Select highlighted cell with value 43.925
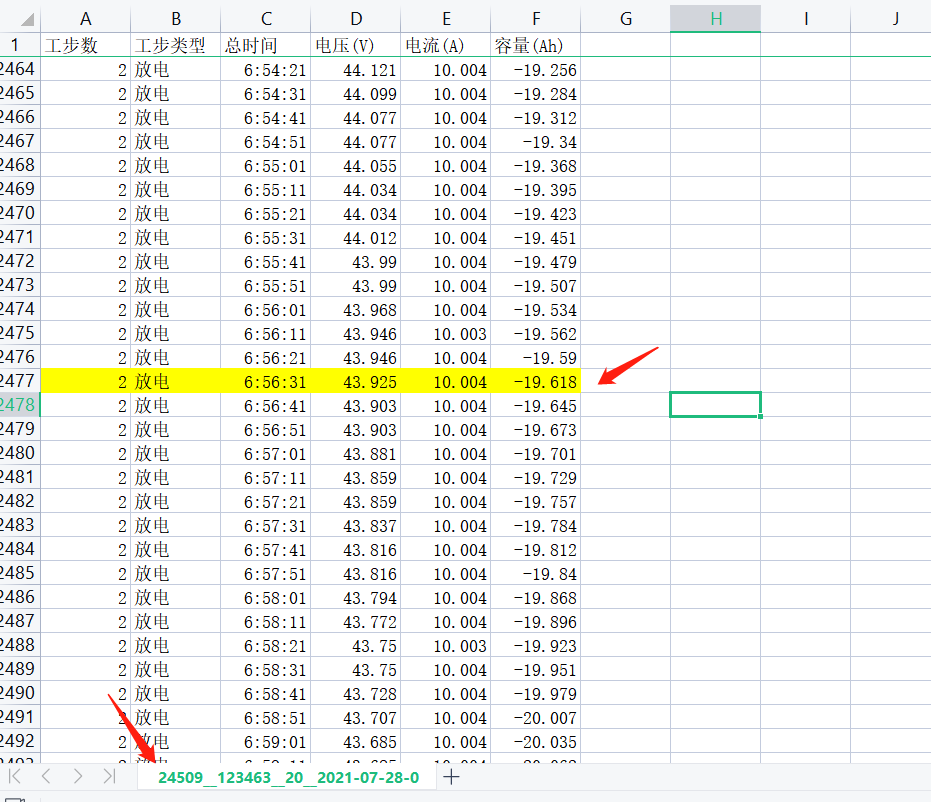 tap(355, 382)
